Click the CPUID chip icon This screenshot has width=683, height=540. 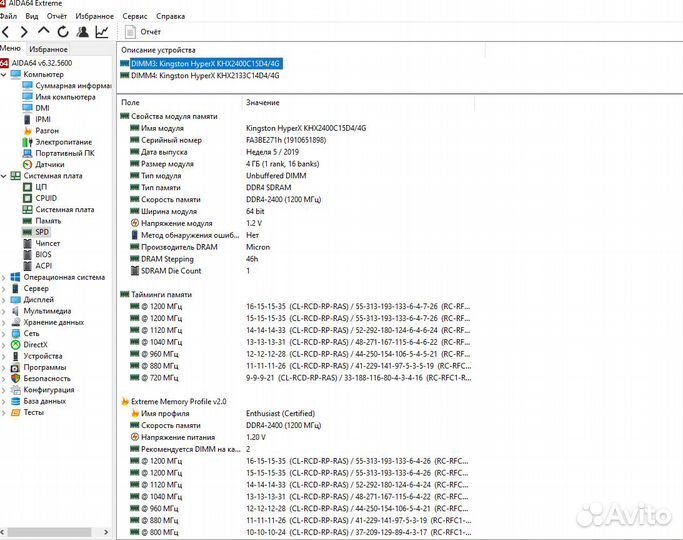[27, 199]
